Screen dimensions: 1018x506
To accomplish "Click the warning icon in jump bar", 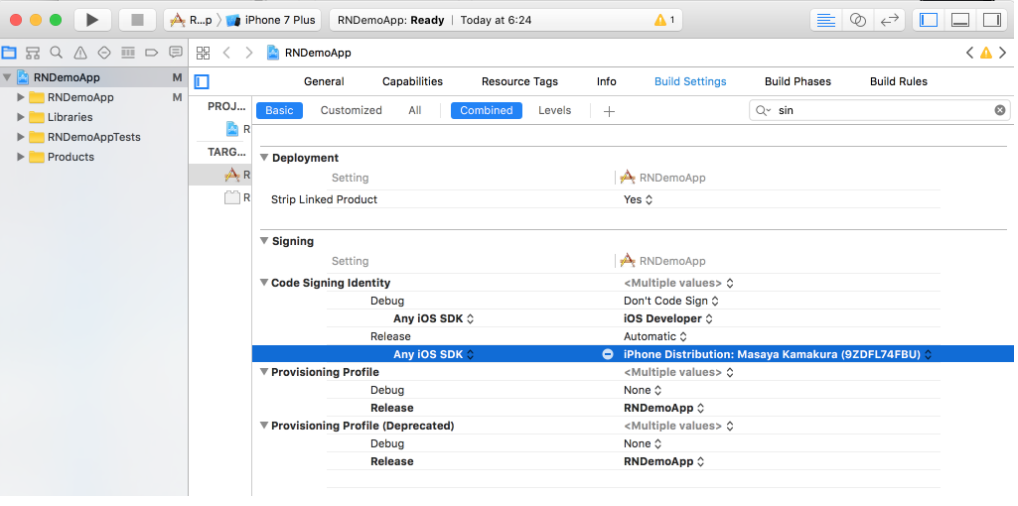I will [986, 53].
